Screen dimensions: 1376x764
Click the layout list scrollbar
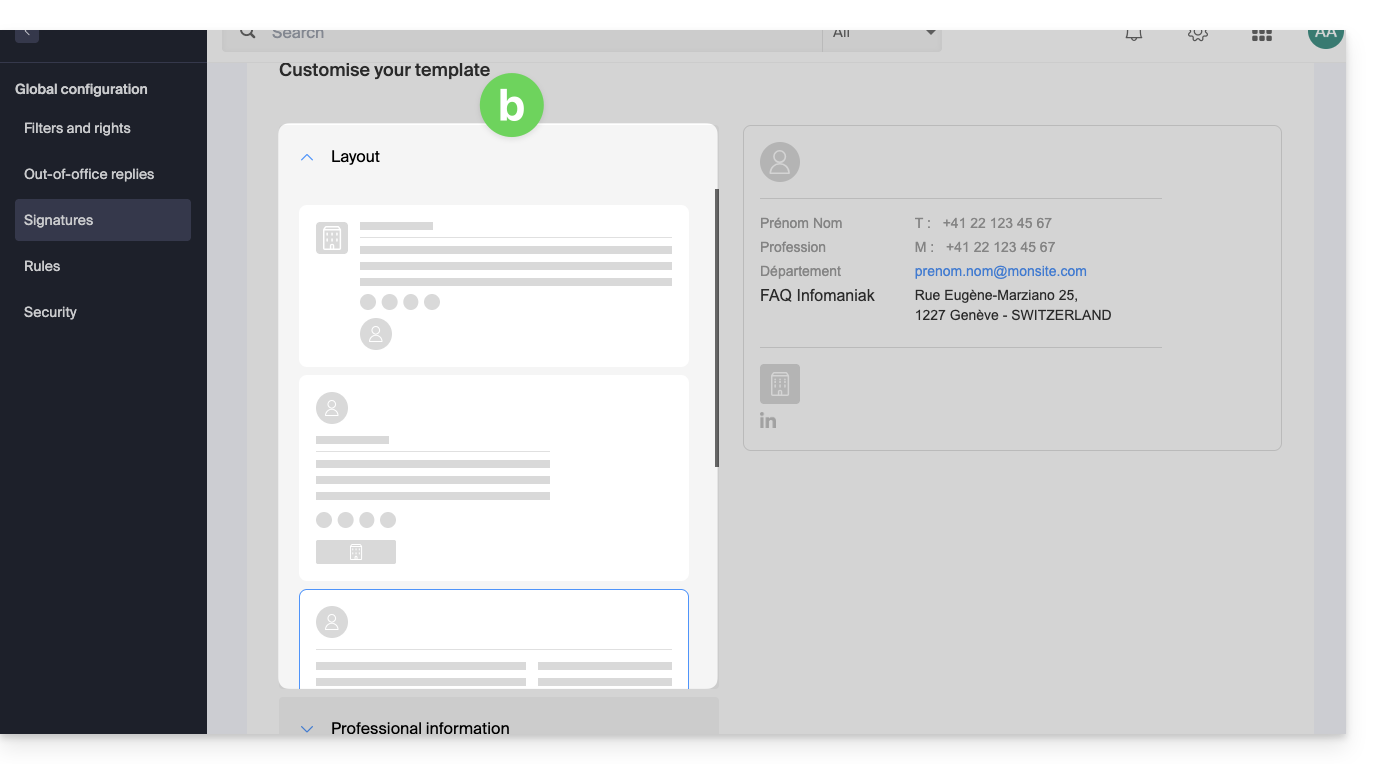(x=716, y=330)
